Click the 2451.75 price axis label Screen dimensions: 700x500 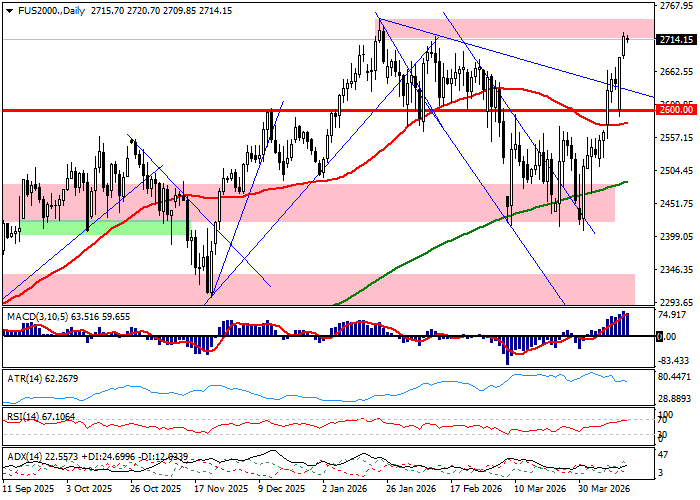[x=677, y=204]
